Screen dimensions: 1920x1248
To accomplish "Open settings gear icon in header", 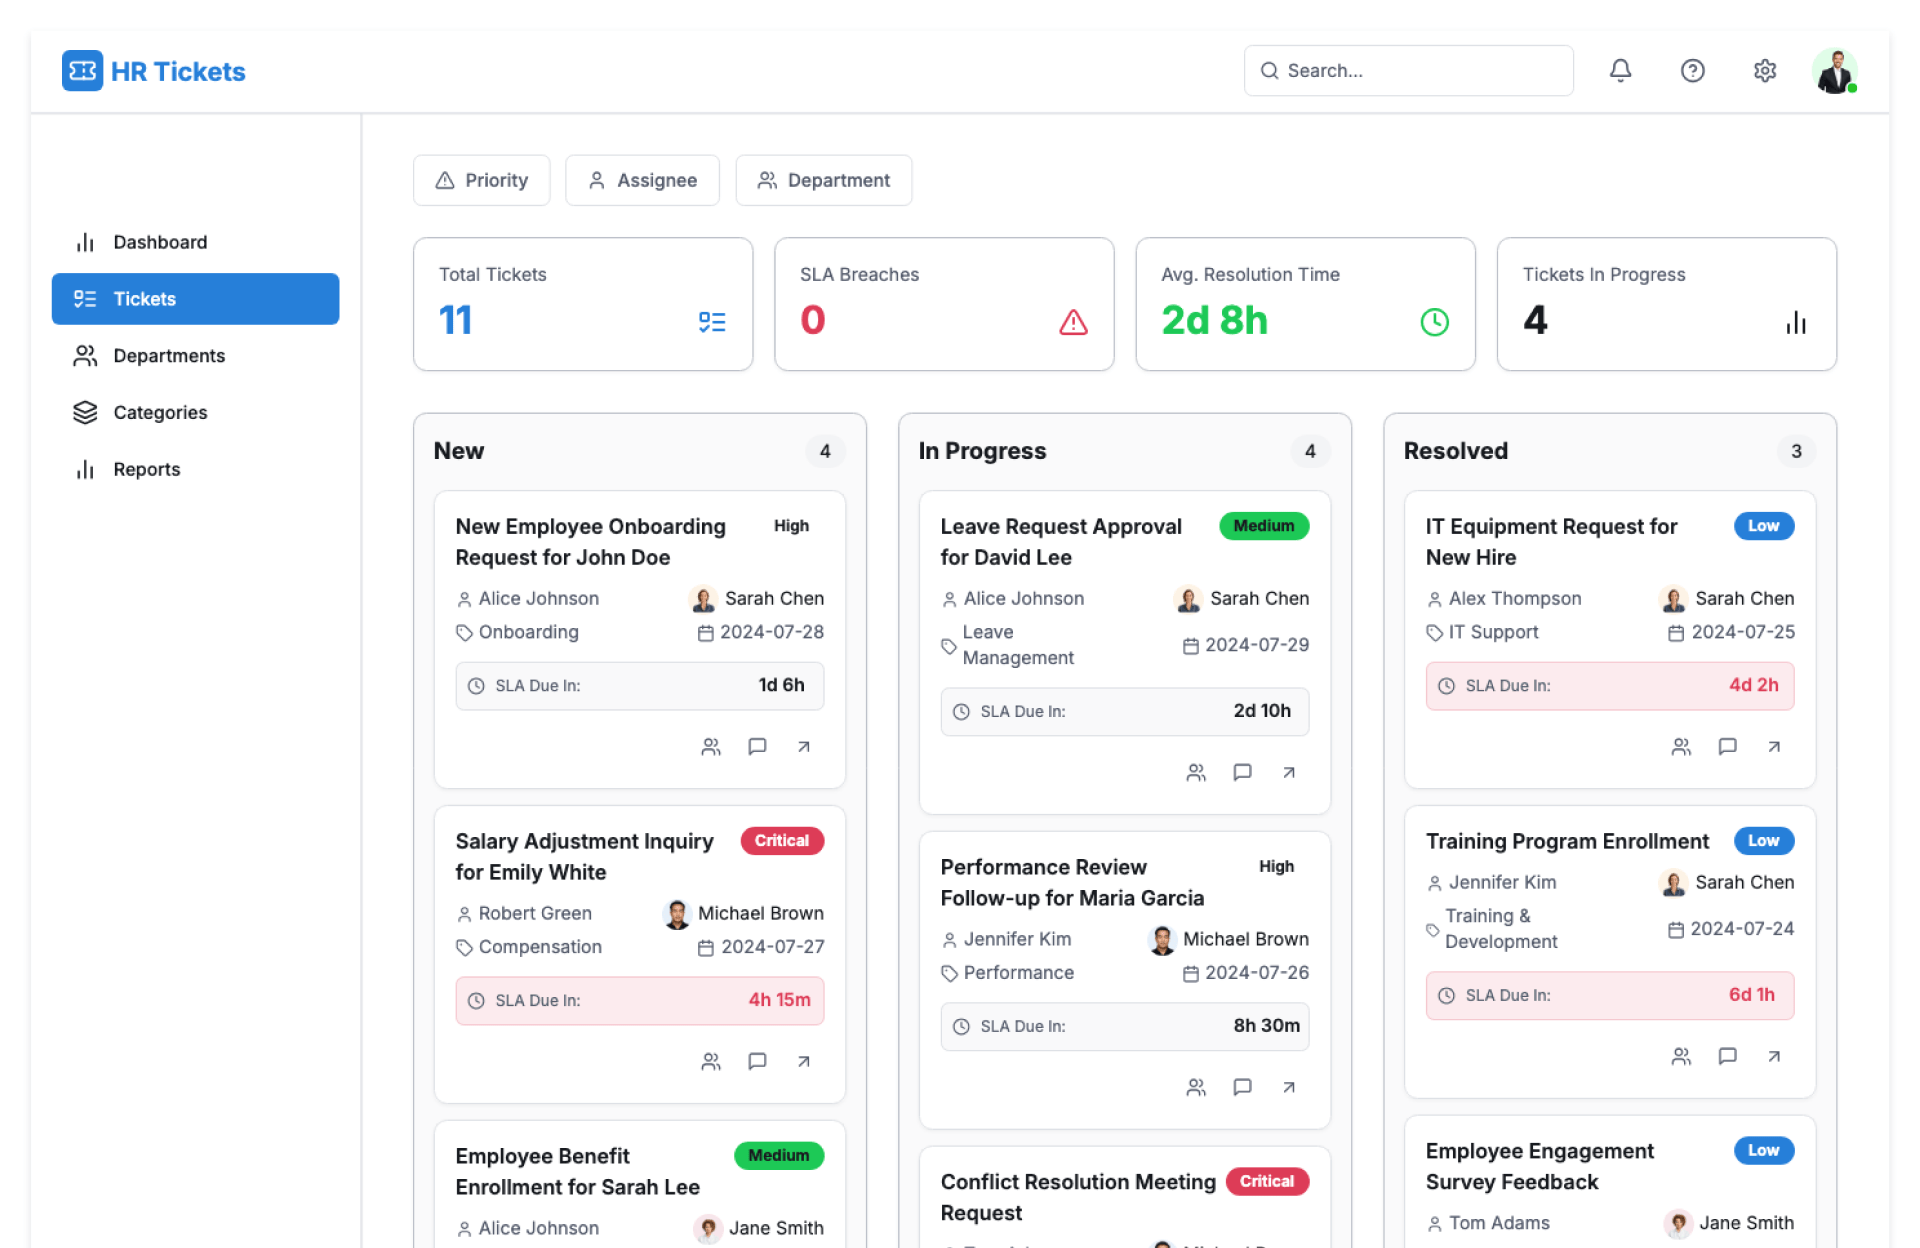I will tap(1764, 70).
